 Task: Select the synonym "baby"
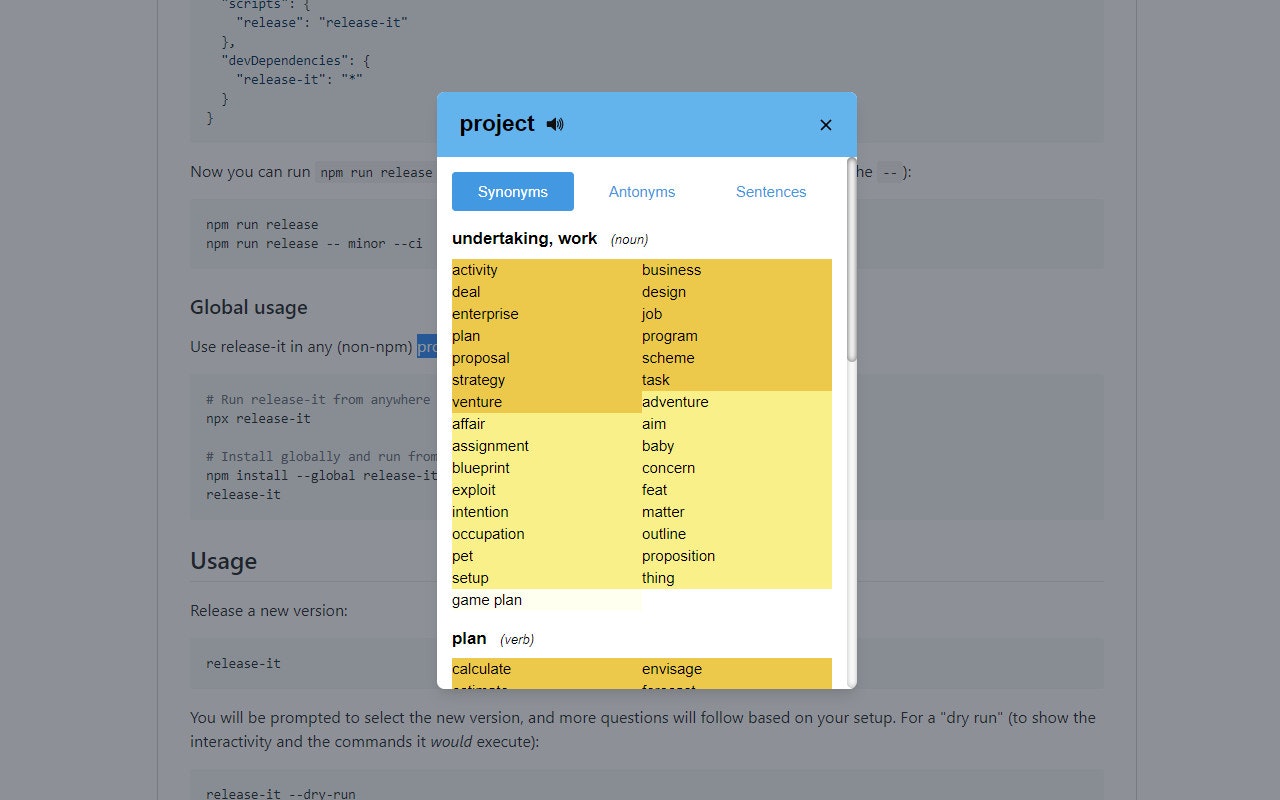pyautogui.click(x=658, y=446)
